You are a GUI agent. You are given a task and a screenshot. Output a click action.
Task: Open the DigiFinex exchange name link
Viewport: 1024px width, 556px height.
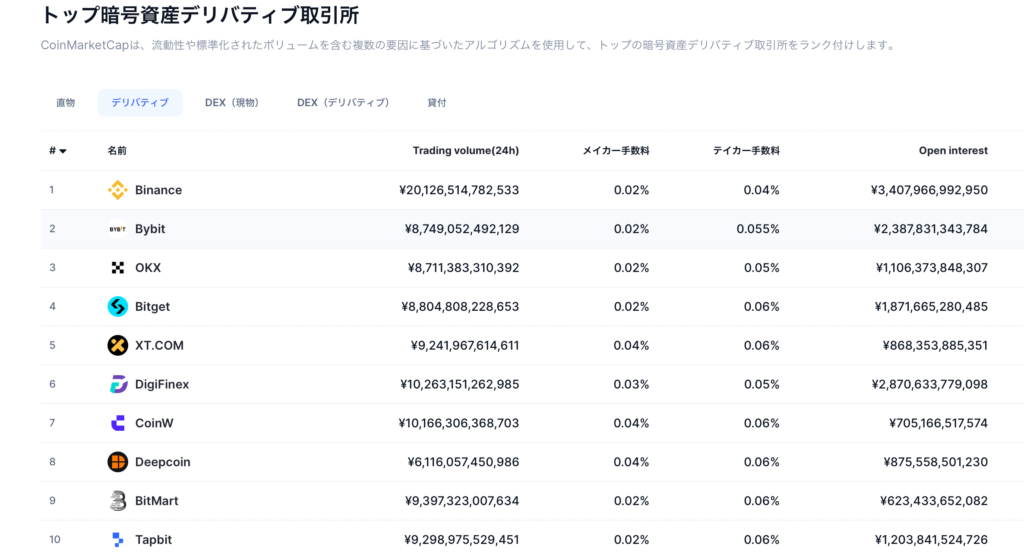pos(162,385)
